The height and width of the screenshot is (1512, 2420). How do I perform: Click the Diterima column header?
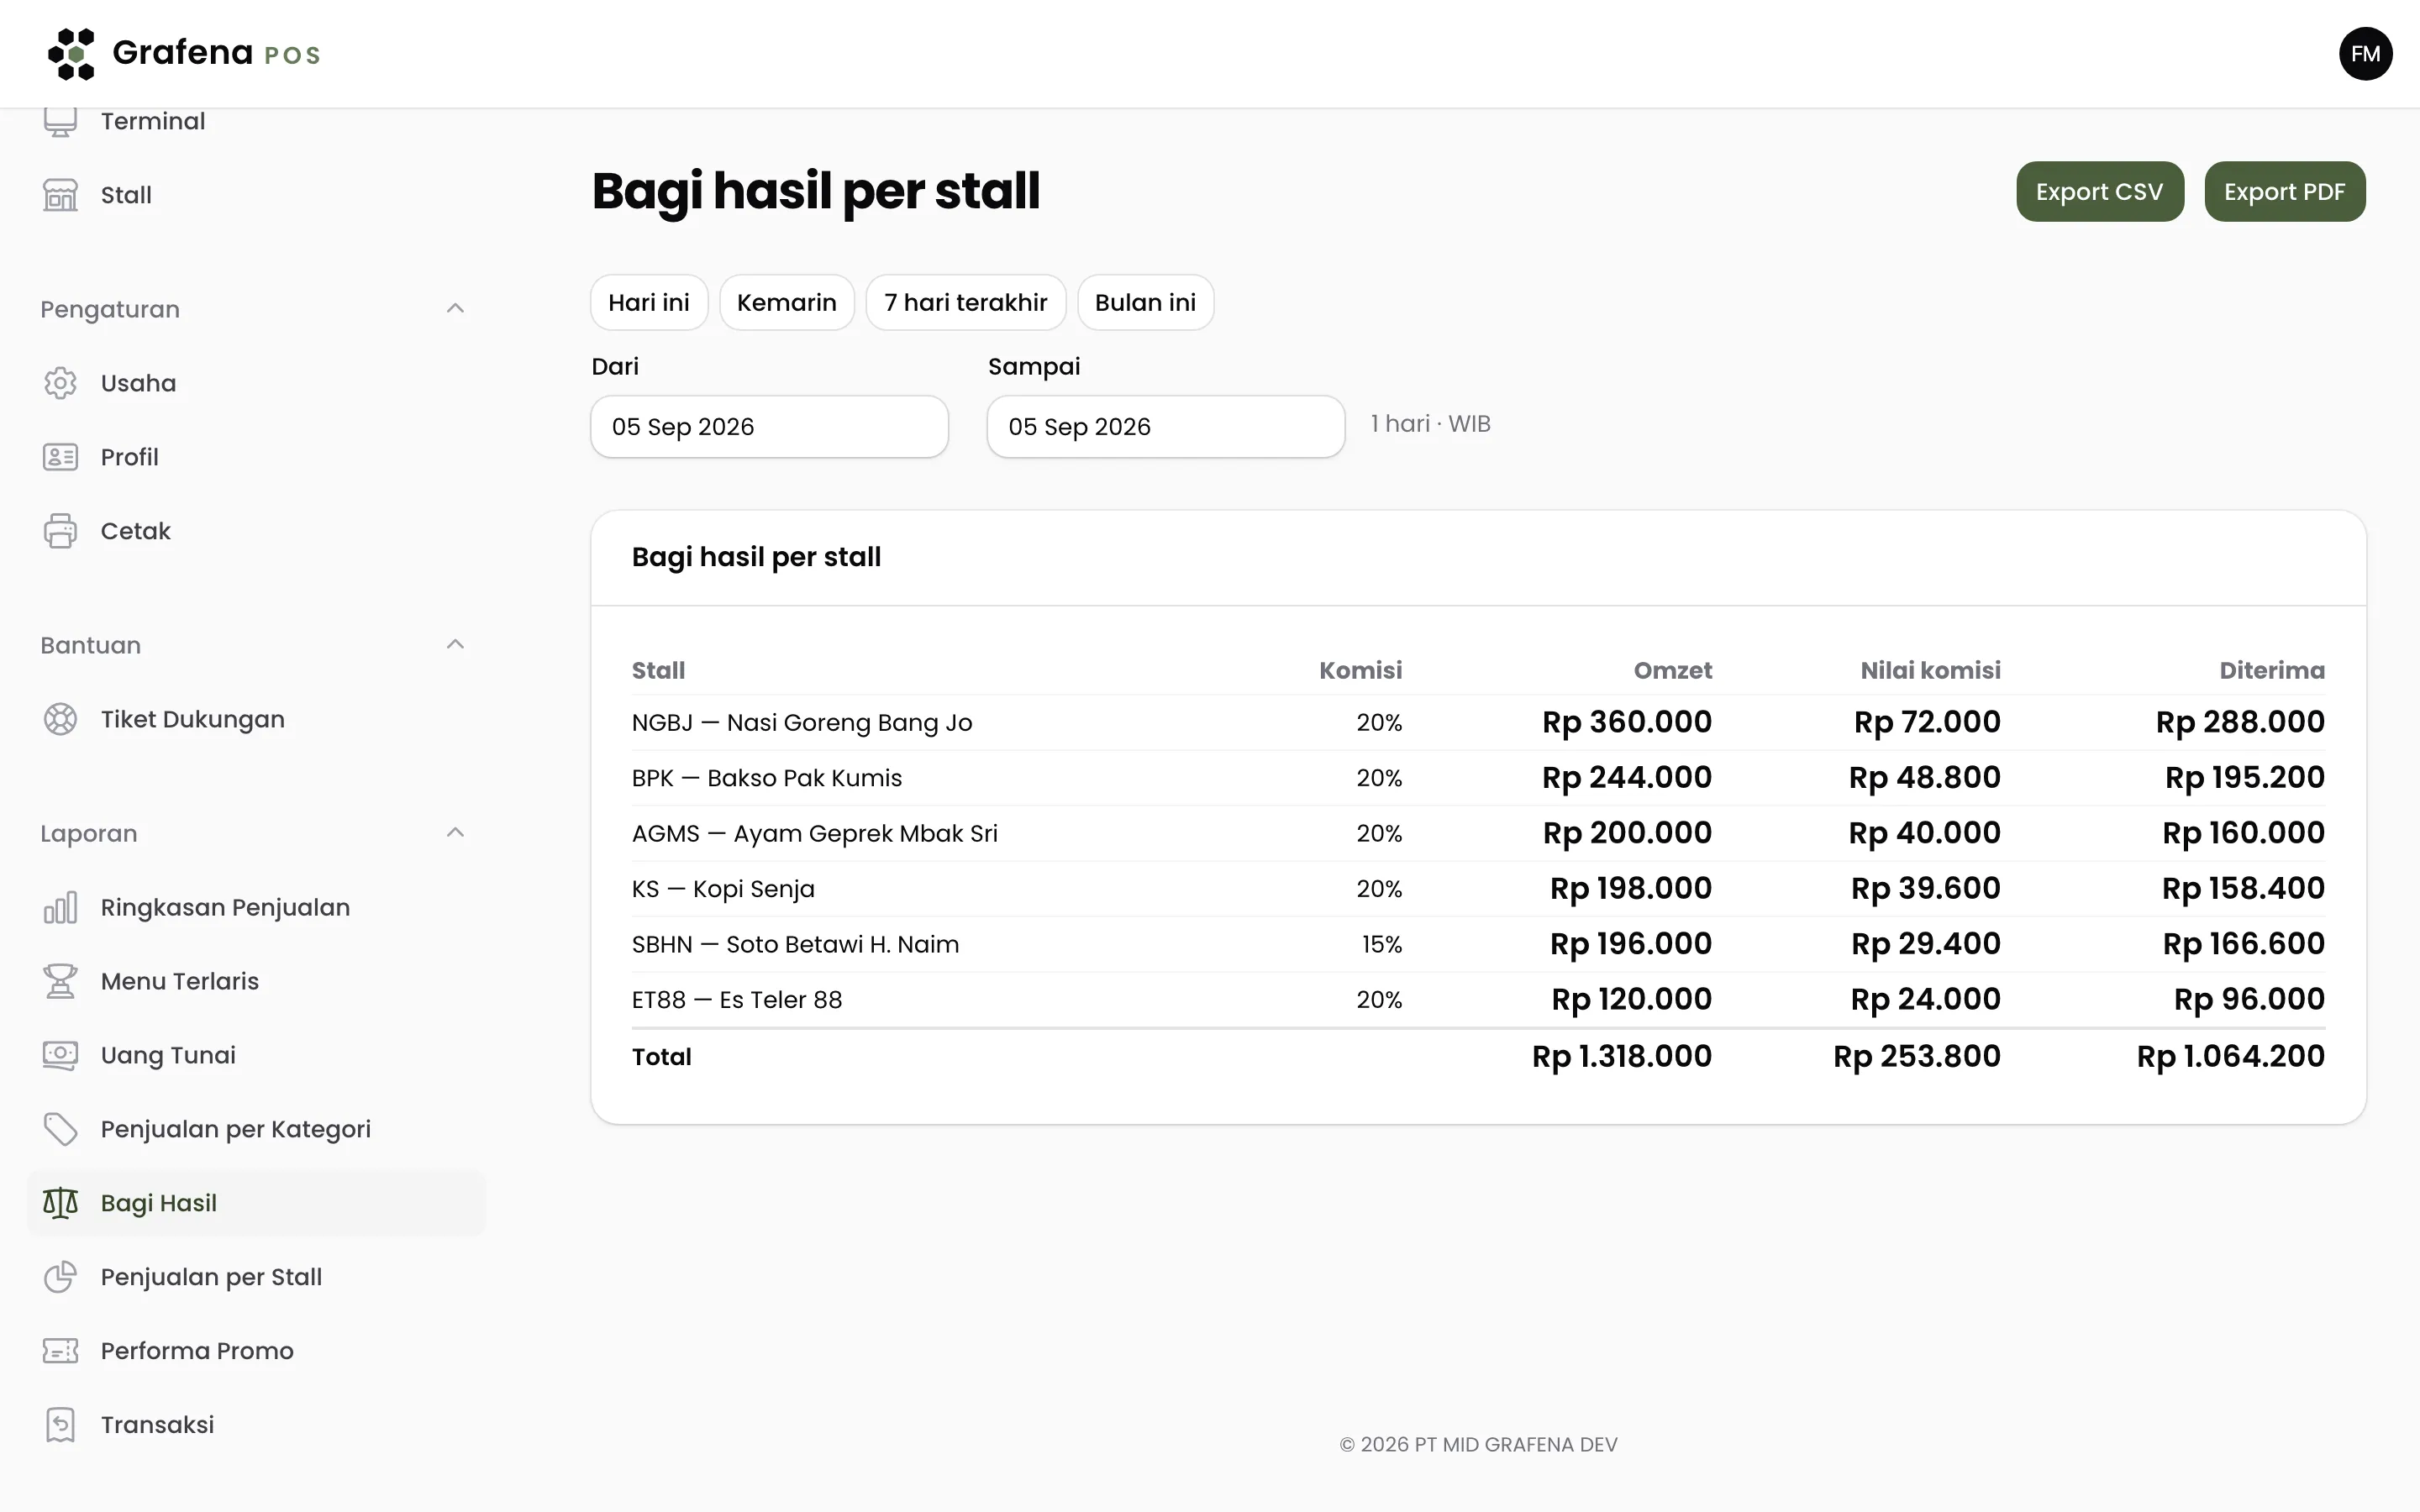click(2272, 670)
